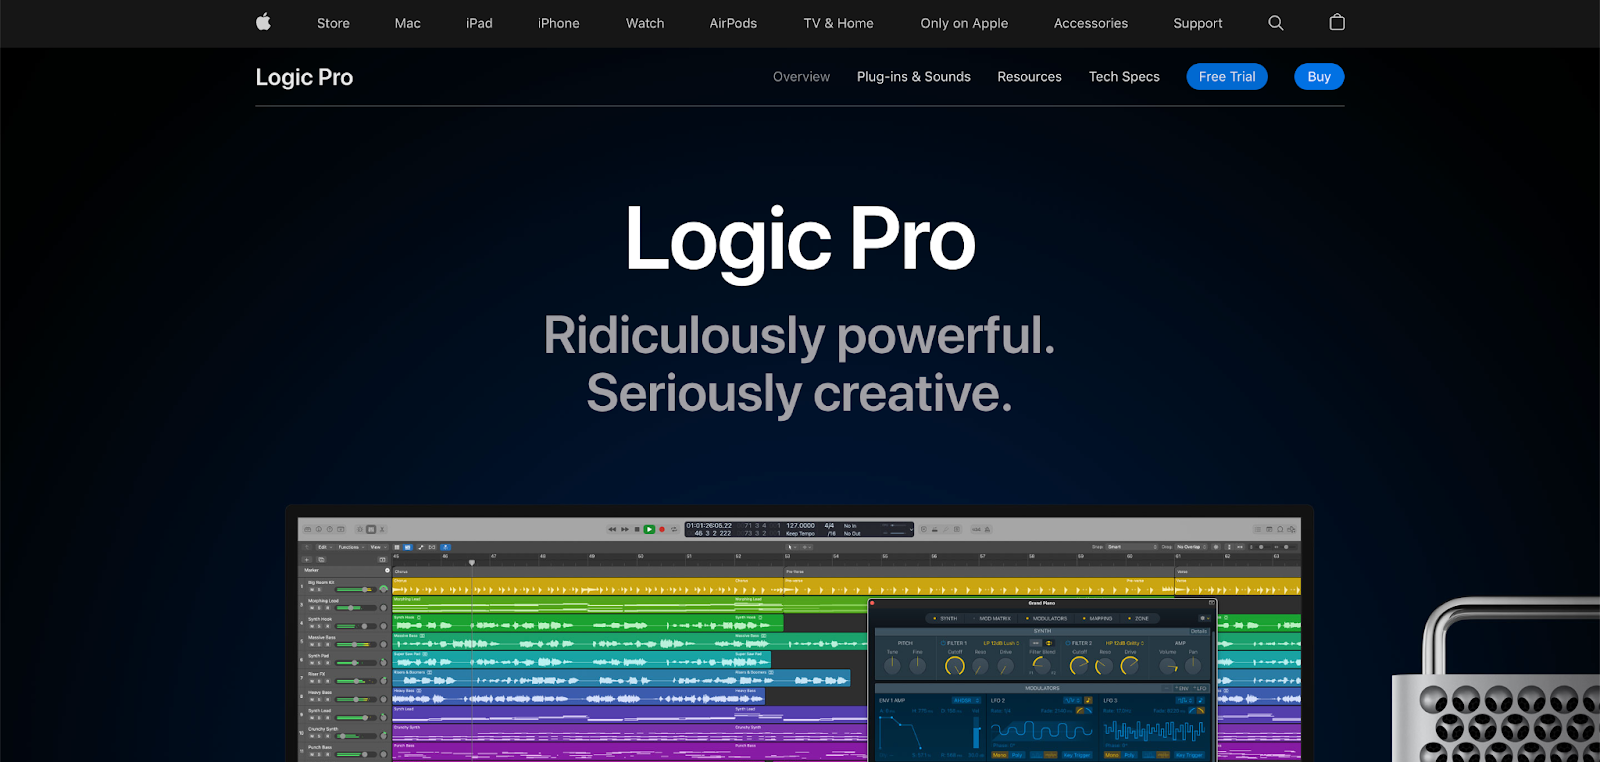Open the Drag No Overlap dropdown
This screenshot has width=1600, height=762.
tap(1191, 547)
